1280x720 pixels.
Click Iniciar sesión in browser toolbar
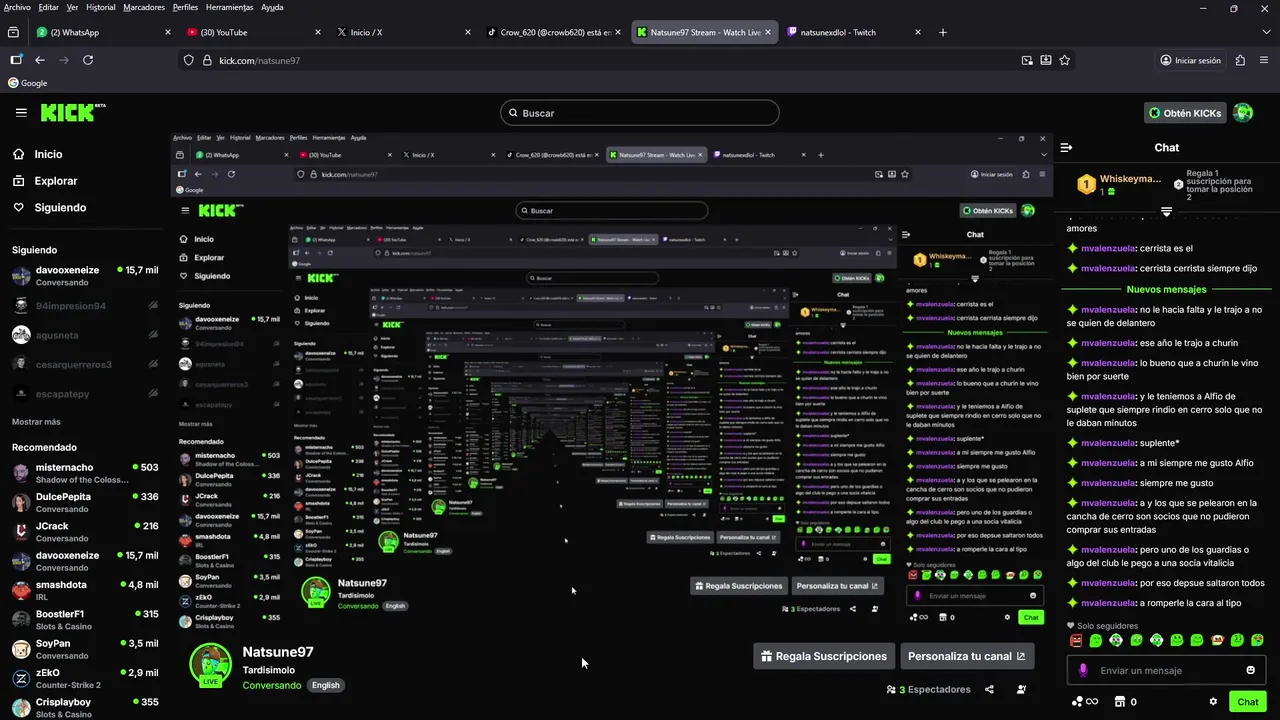point(1190,60)
